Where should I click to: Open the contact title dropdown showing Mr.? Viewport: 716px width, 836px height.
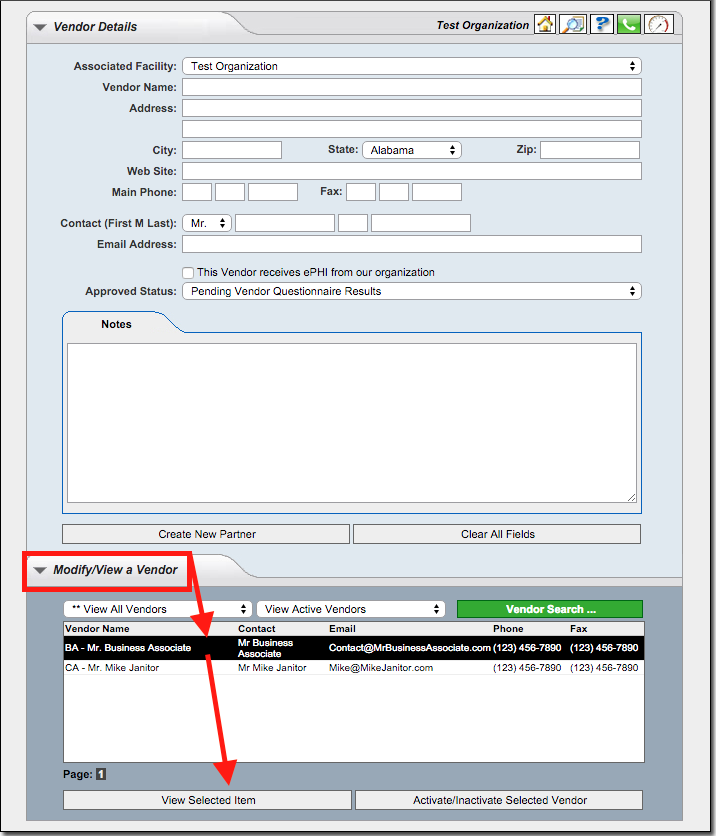(x=207, y=223)
